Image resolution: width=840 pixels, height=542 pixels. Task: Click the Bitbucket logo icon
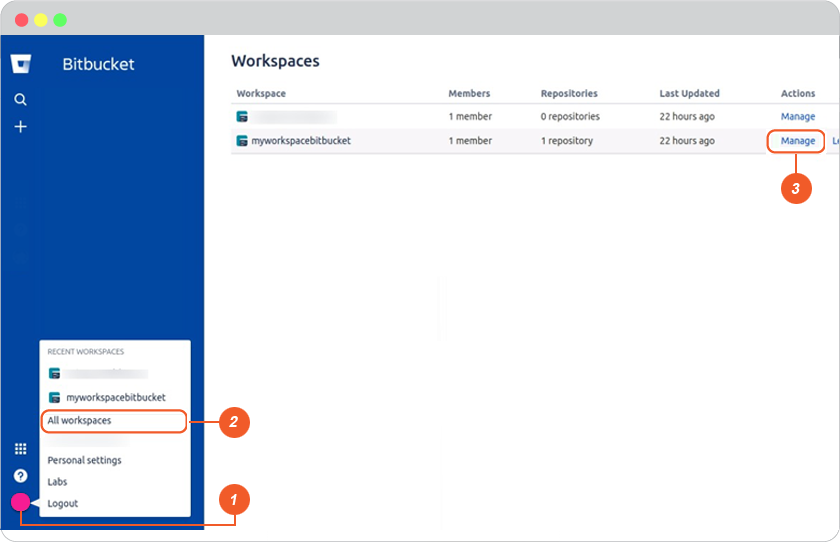coord(21,64)
